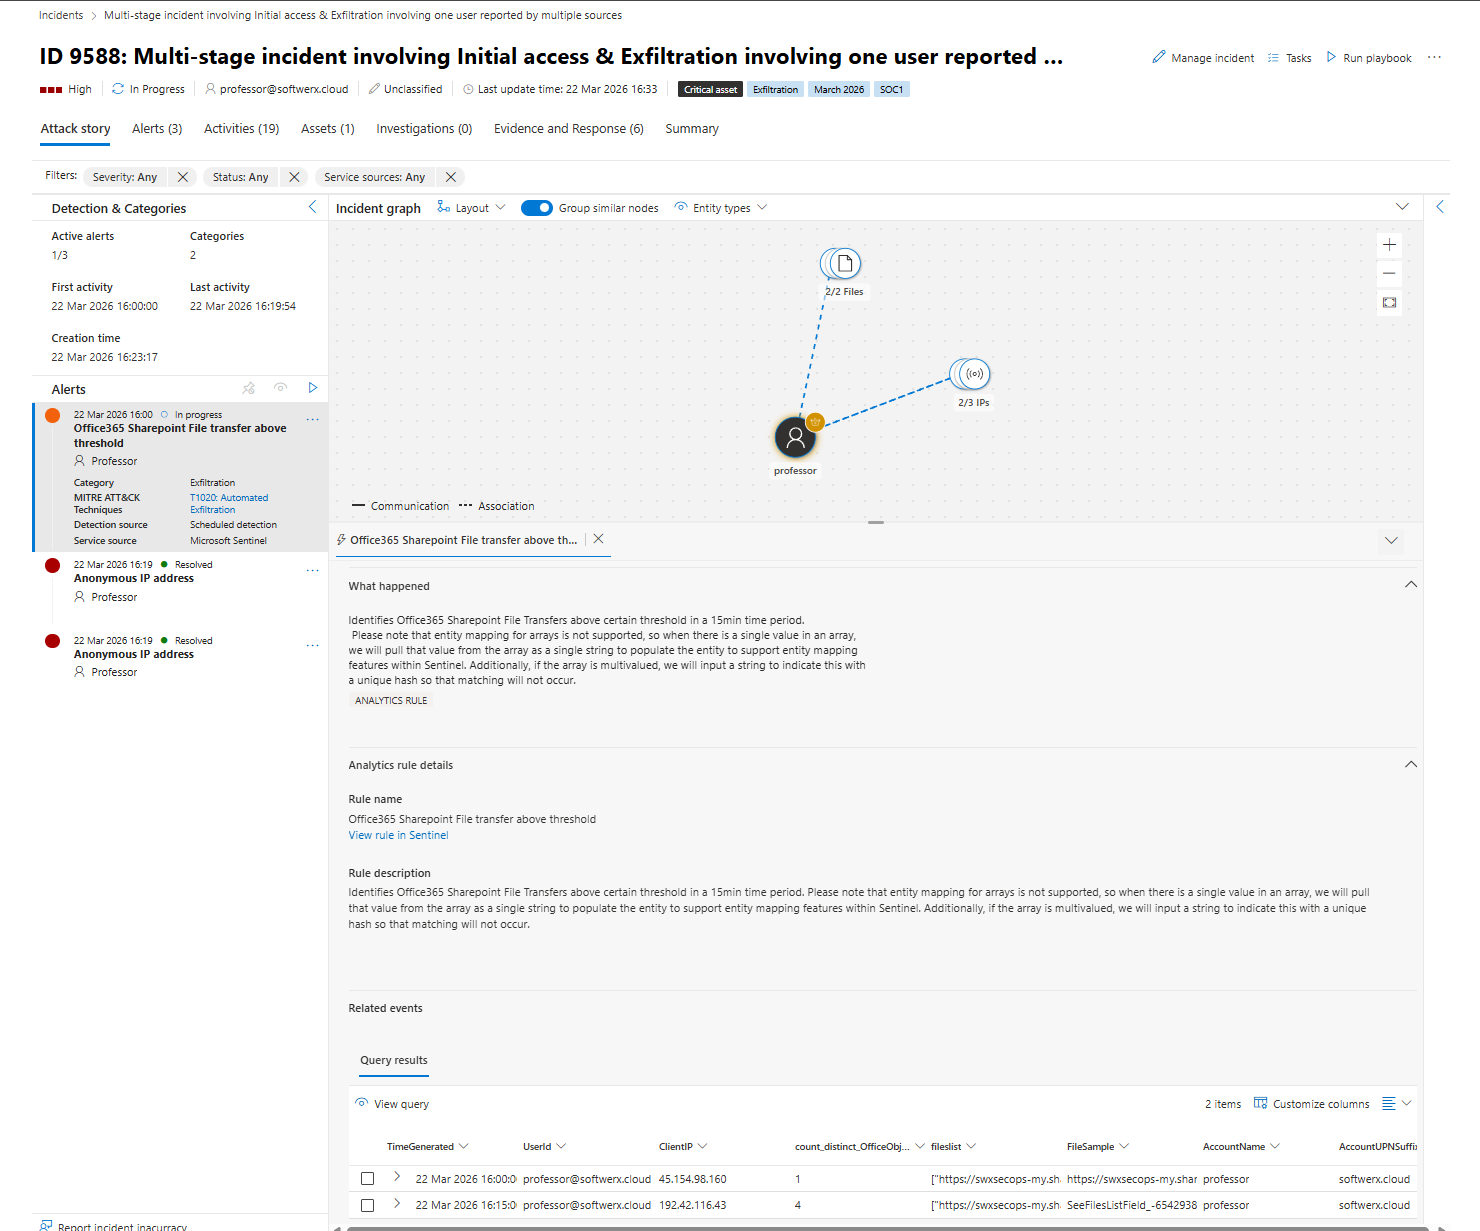Click the graph pane resize handle

point(876,522)
